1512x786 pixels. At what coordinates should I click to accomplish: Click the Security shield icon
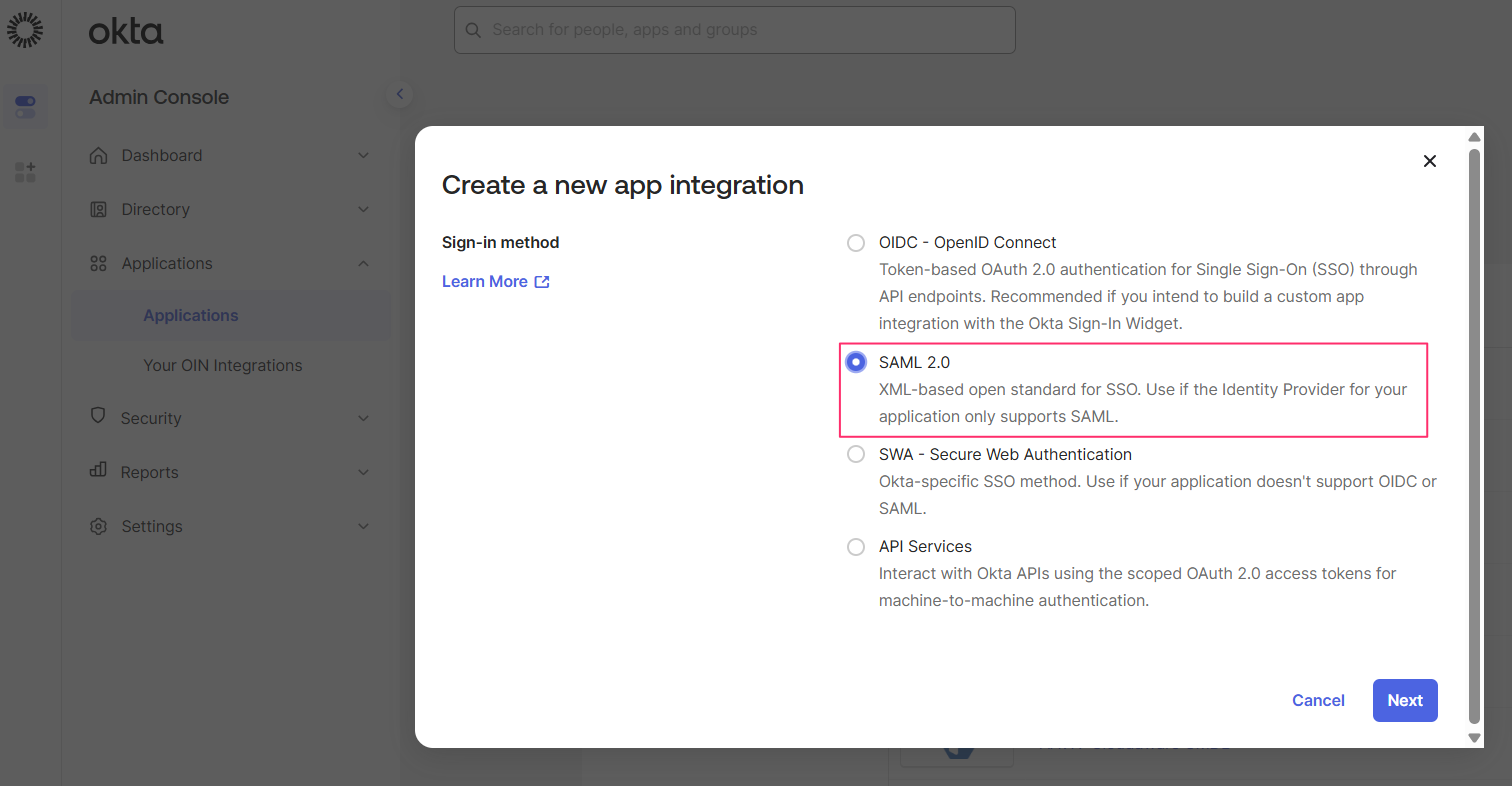tap(97, 417)
